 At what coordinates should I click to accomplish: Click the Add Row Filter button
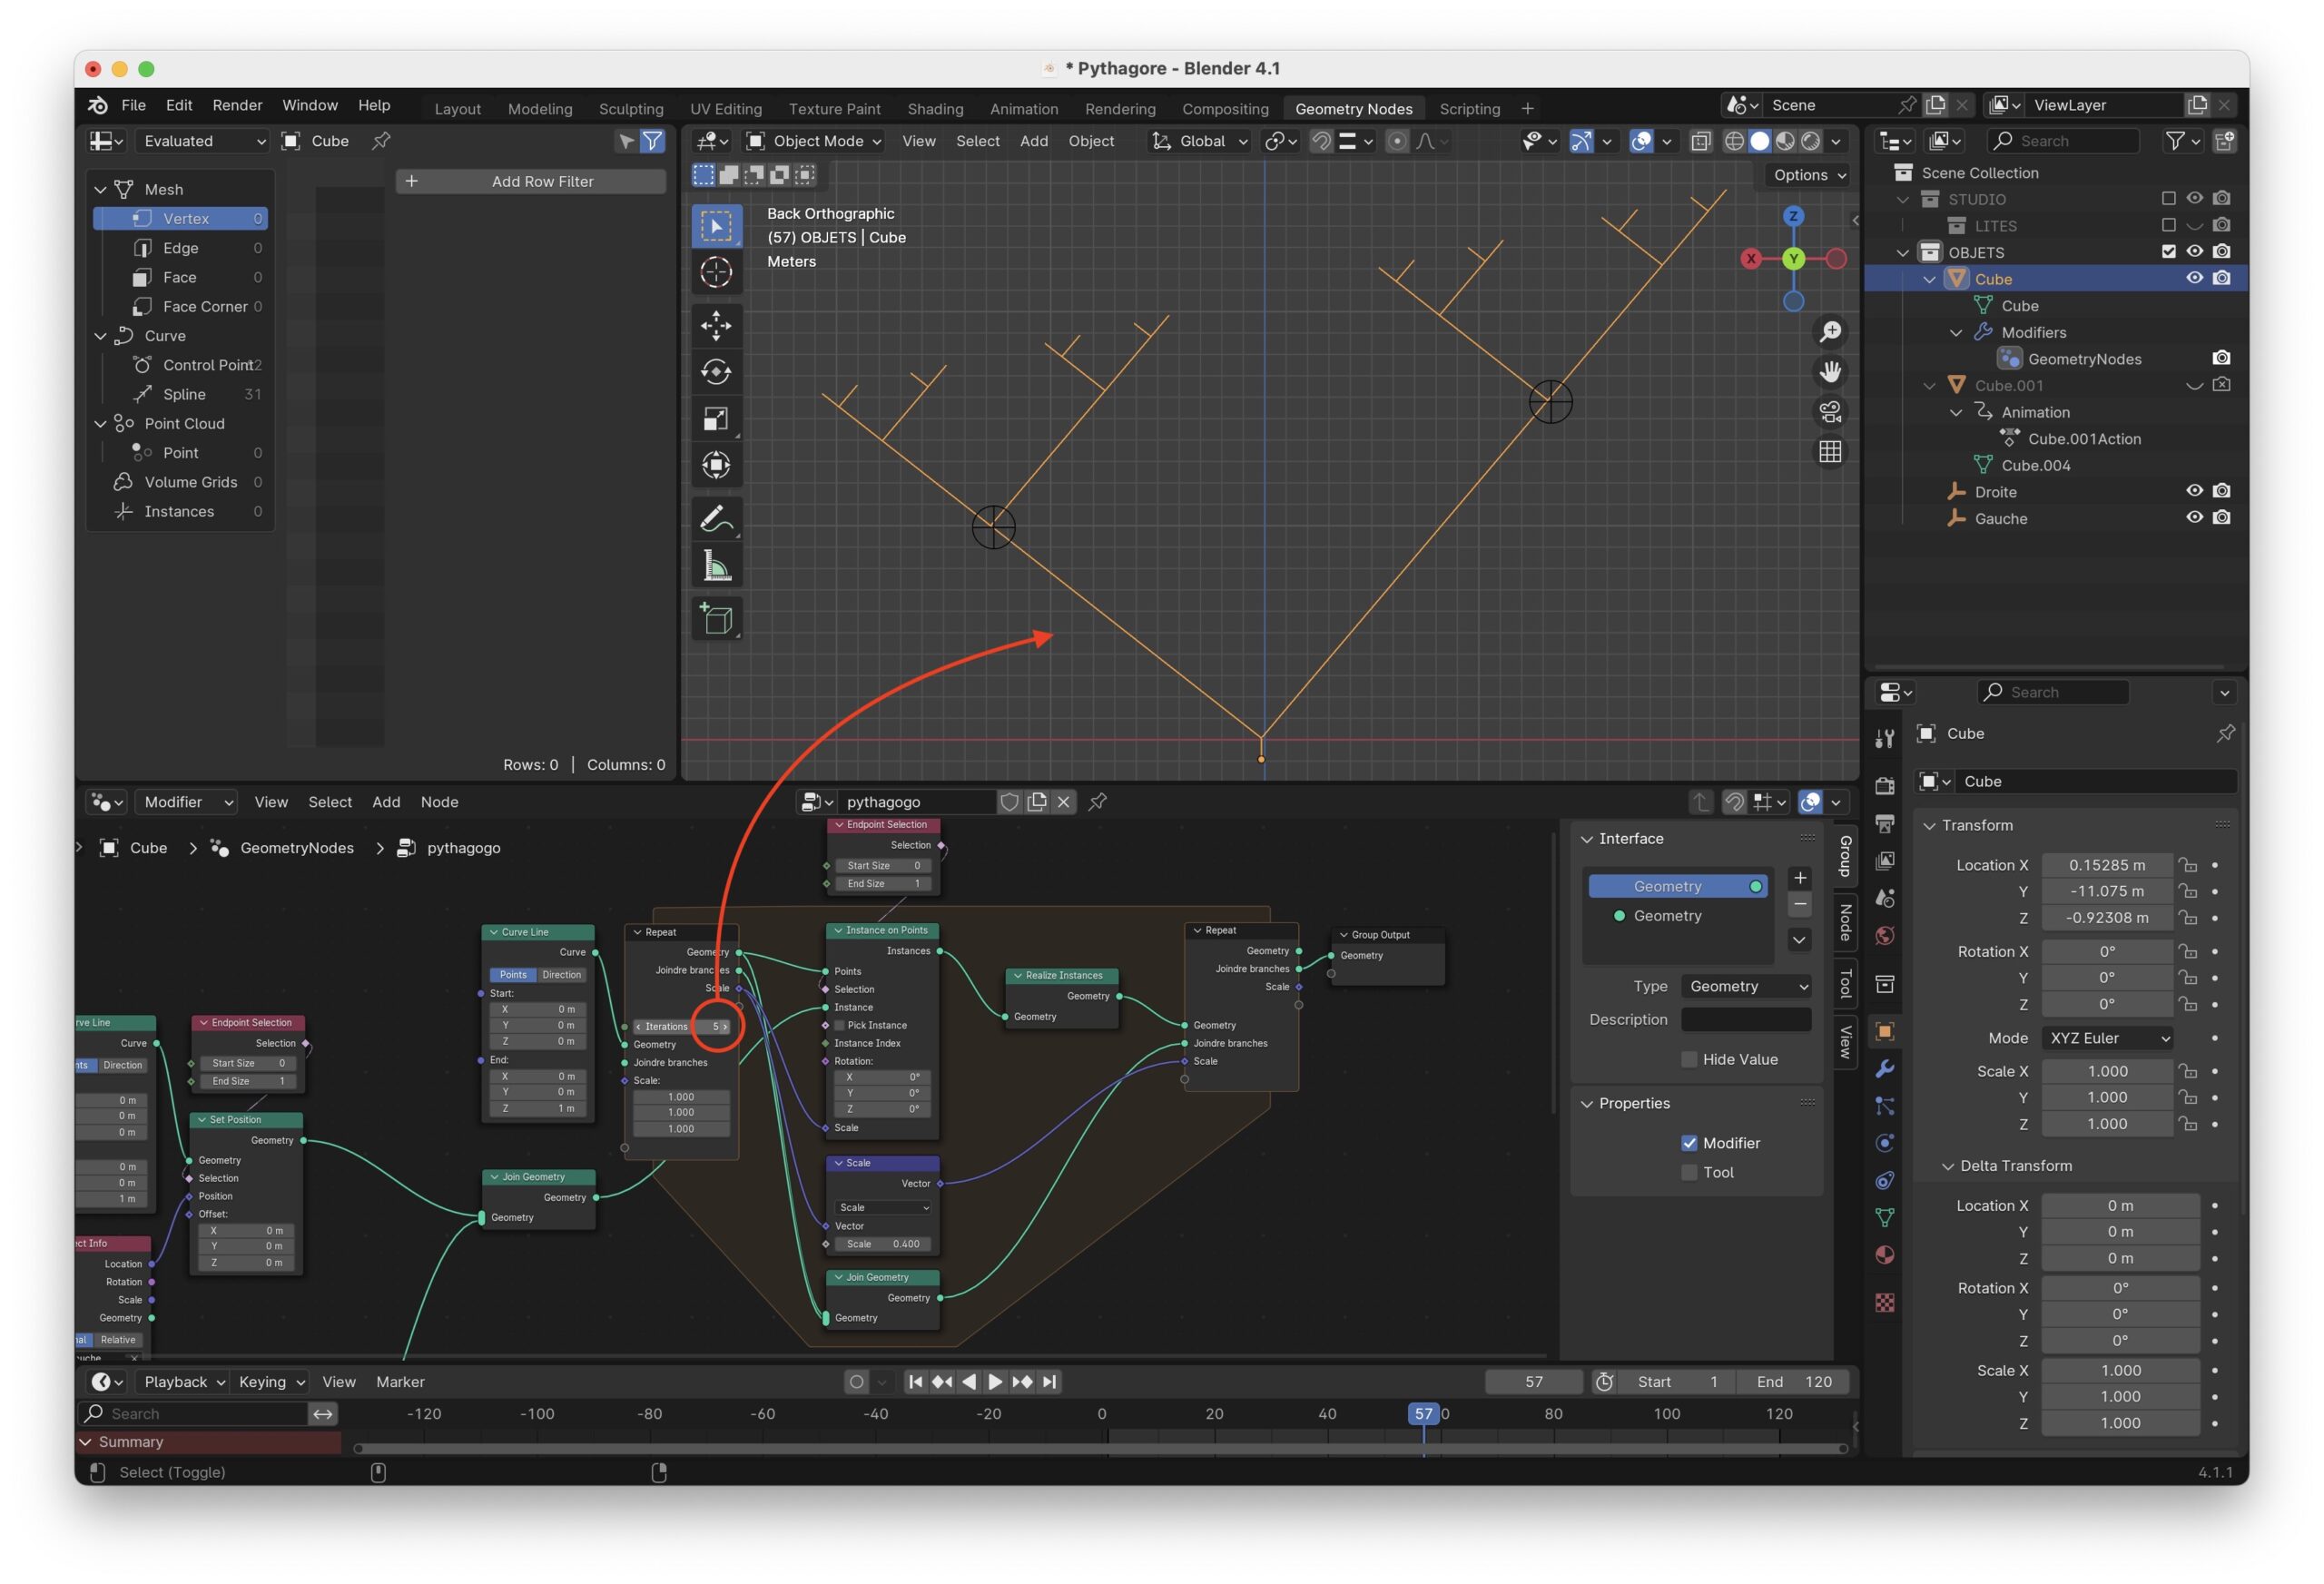(x=531, y=181)
